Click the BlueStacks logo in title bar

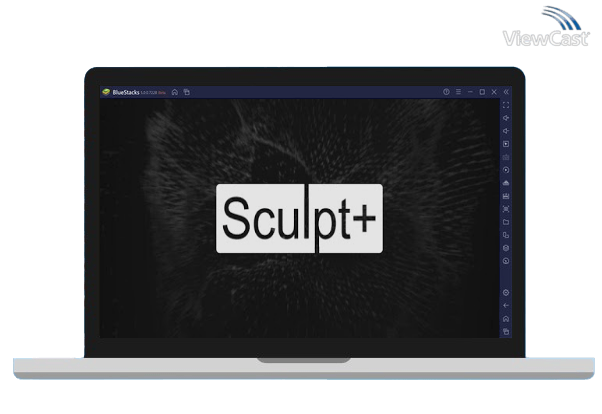(x=106, y=92)
